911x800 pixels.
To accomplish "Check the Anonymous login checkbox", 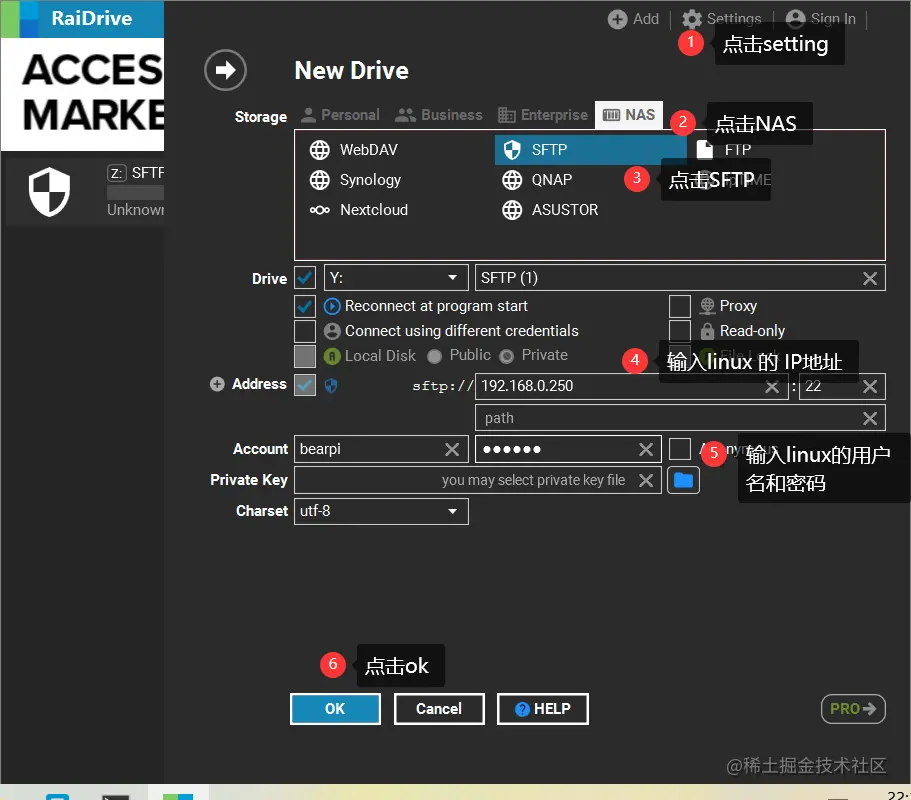I will pos(680,449).
